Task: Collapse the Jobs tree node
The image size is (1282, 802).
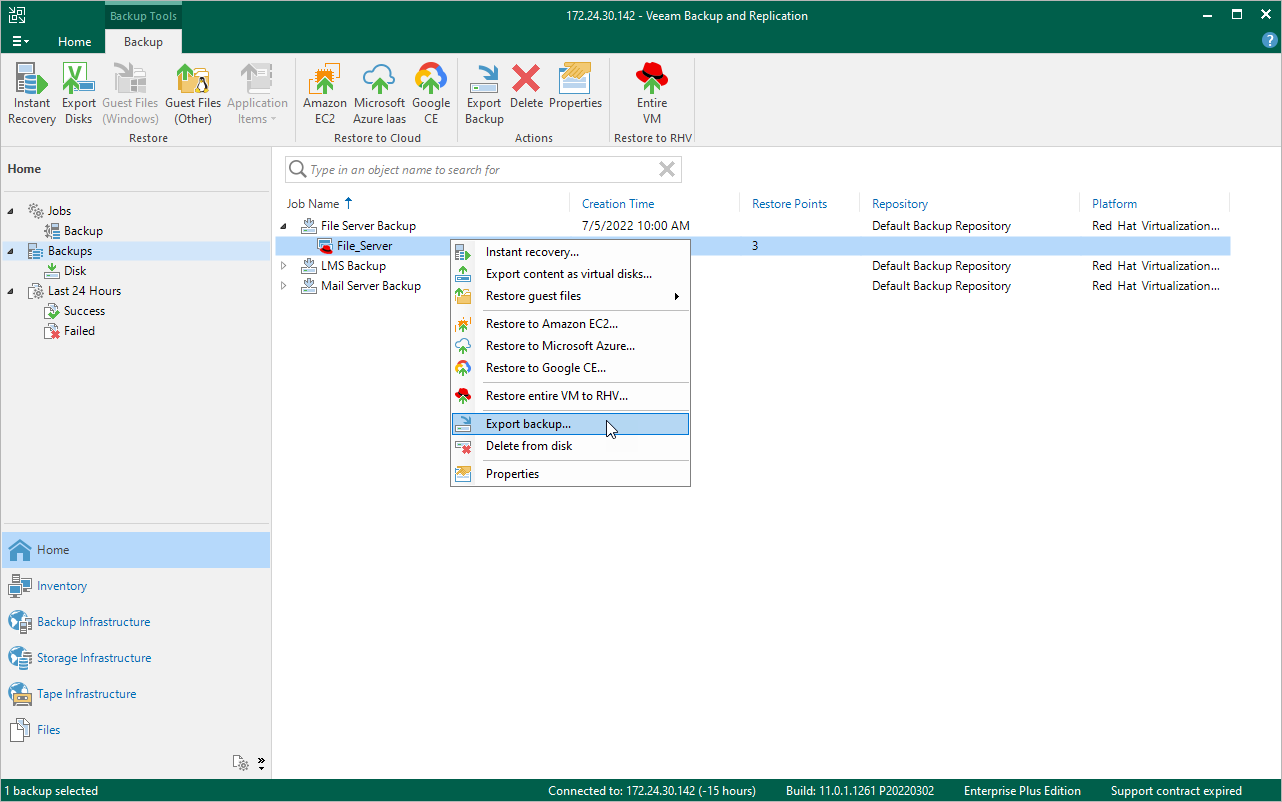Action: pos(12,211)
